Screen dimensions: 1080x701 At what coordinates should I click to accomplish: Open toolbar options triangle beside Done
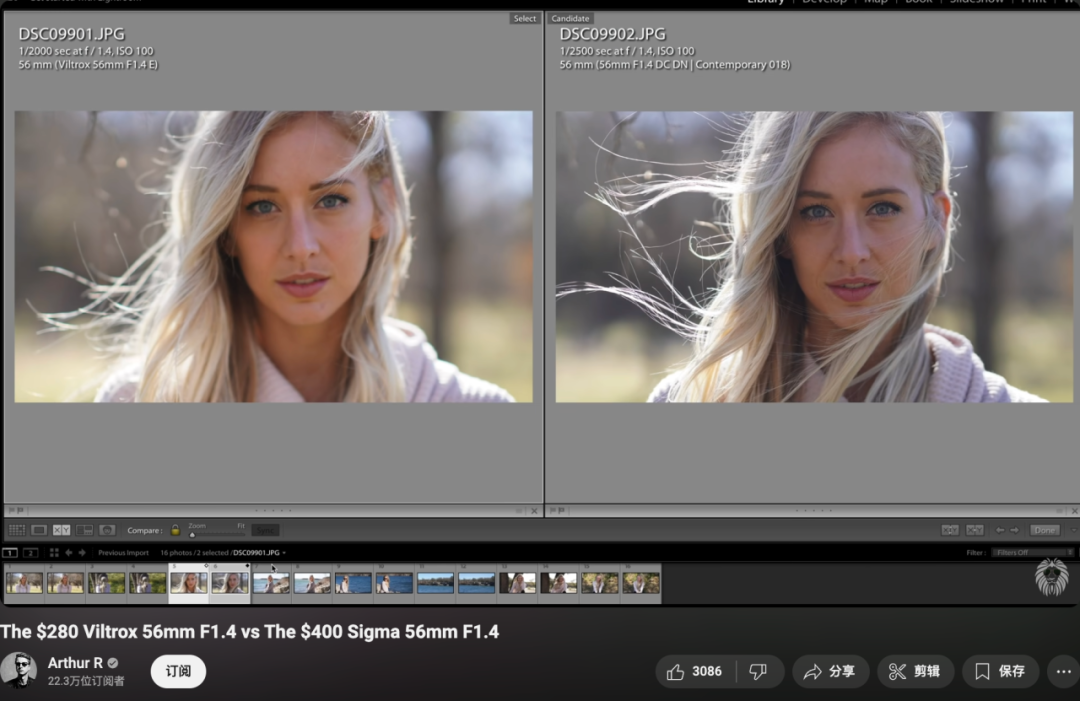tap(1073, 530)
